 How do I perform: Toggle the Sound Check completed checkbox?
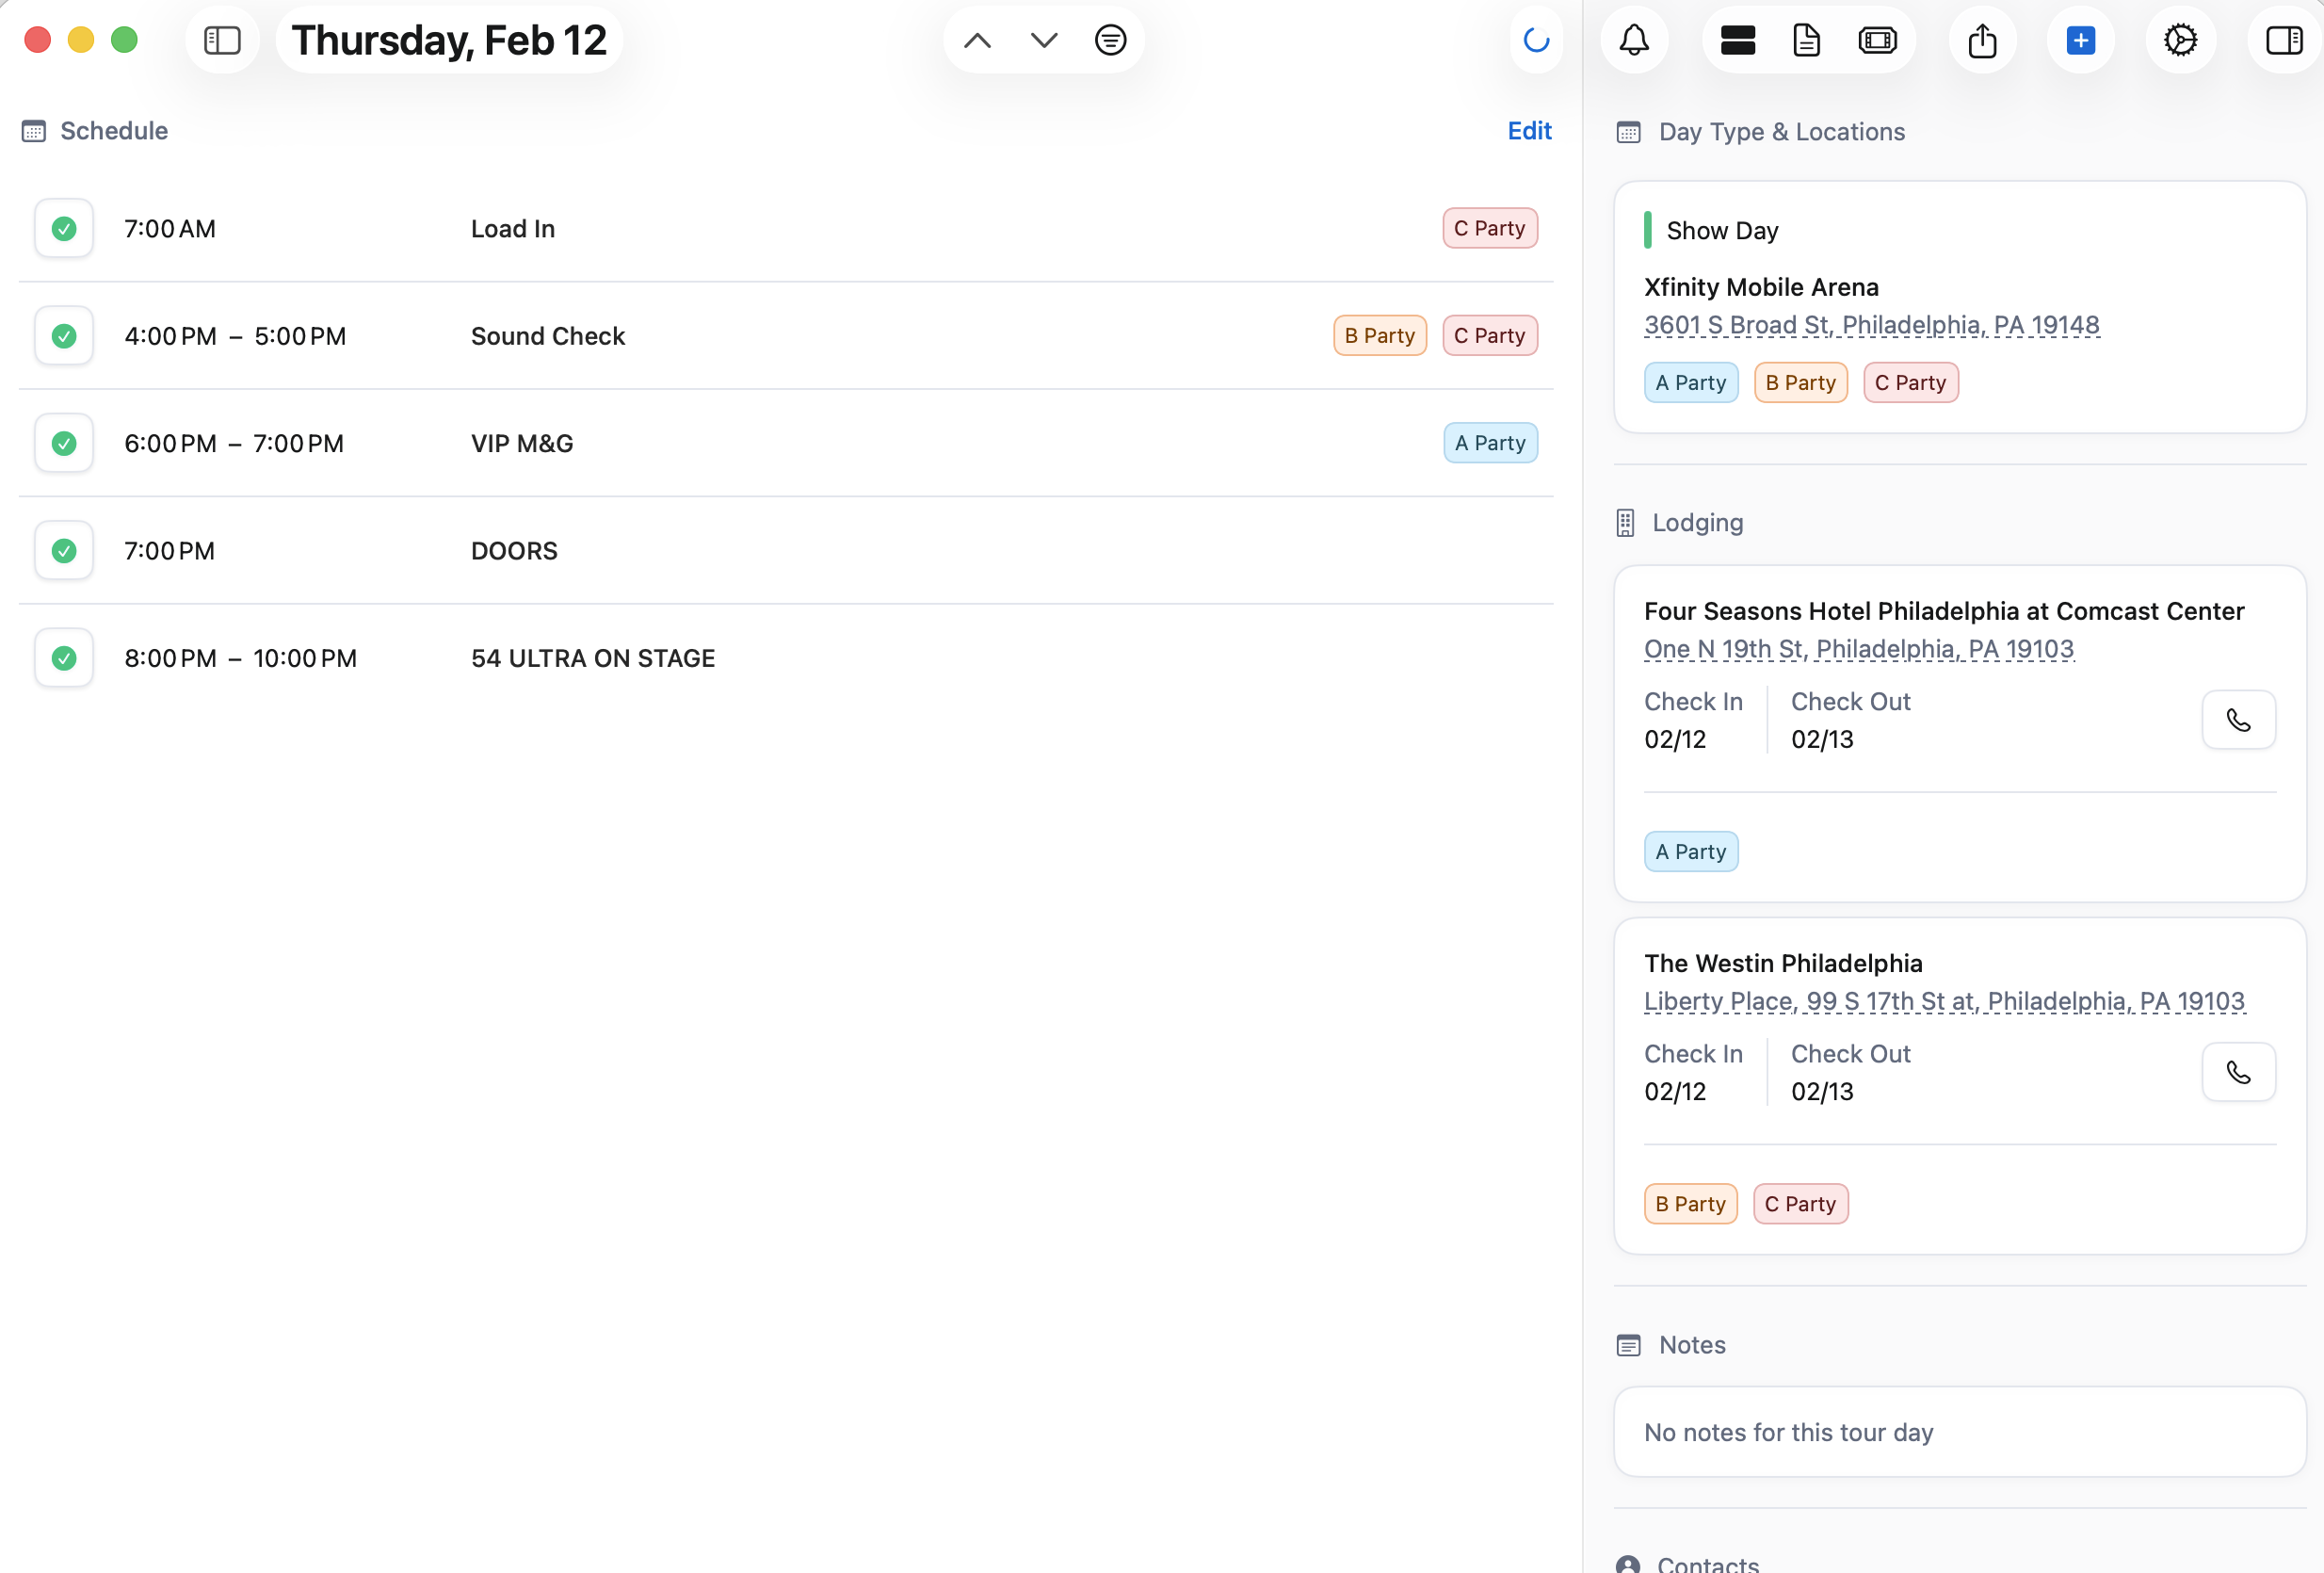coord(64,336)
